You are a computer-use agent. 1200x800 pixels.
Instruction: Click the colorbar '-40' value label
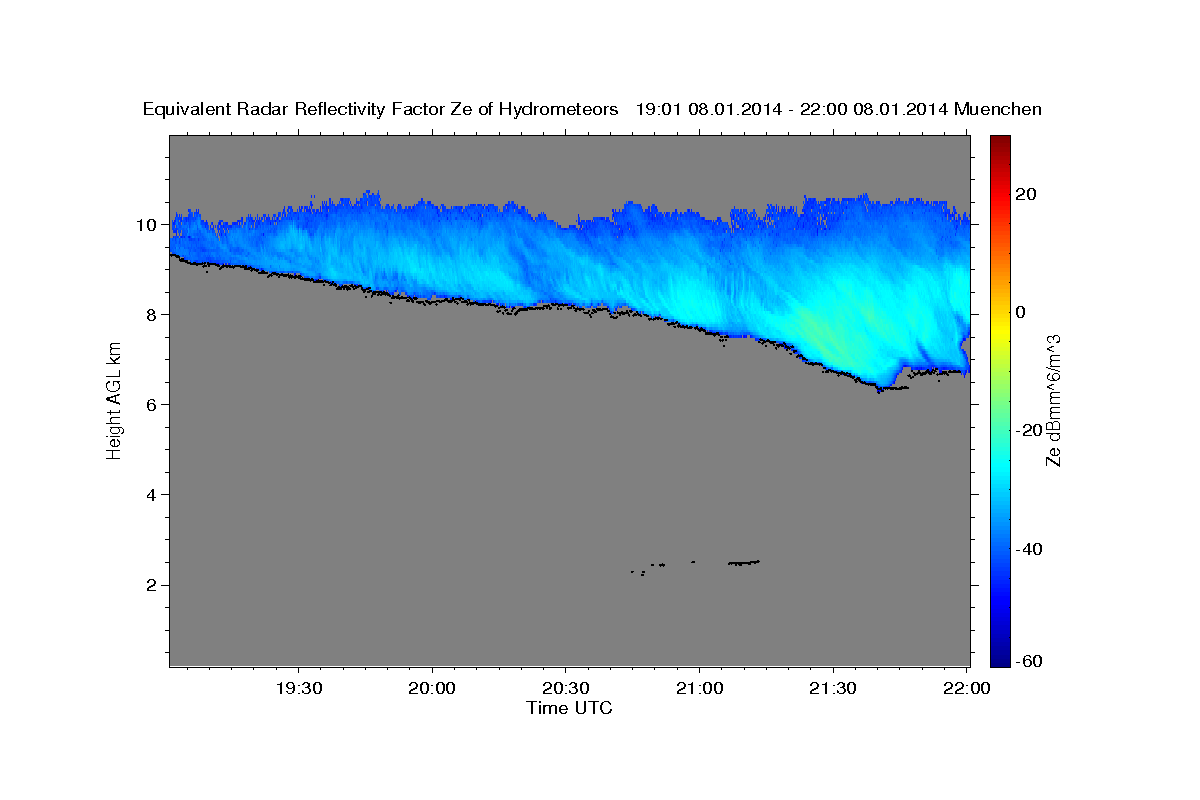[x=1027, y=549]
